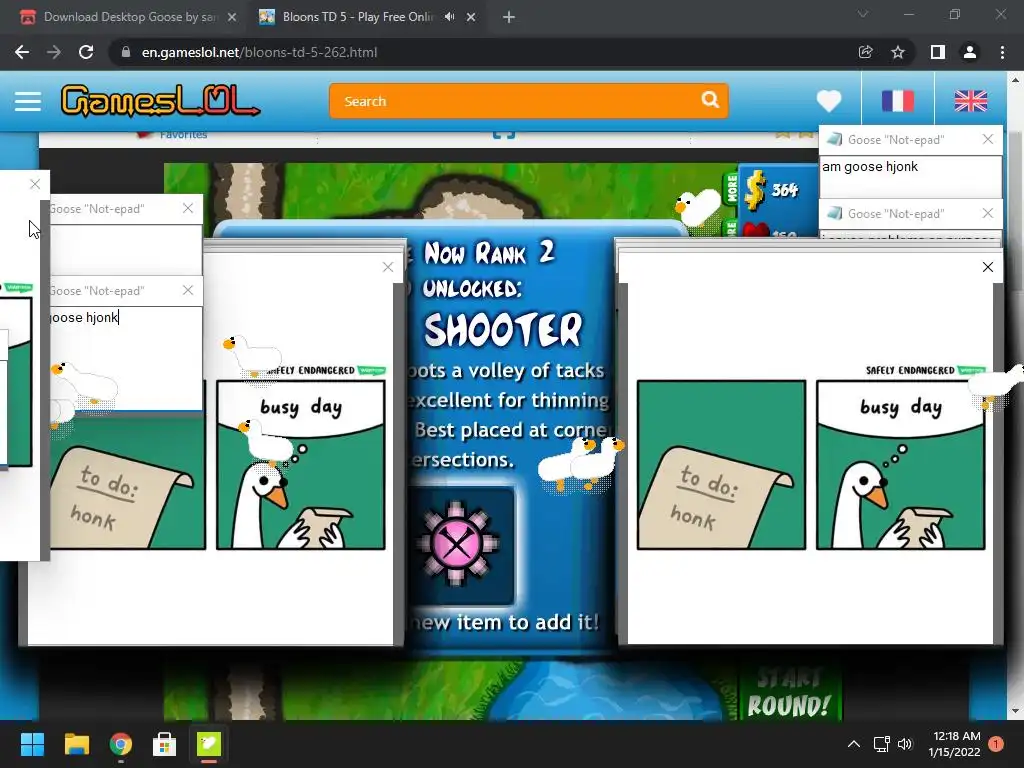Screen dimensions: 1024x768
Task: Click the Favorites link under the header
Action: (x=183, y=135)
